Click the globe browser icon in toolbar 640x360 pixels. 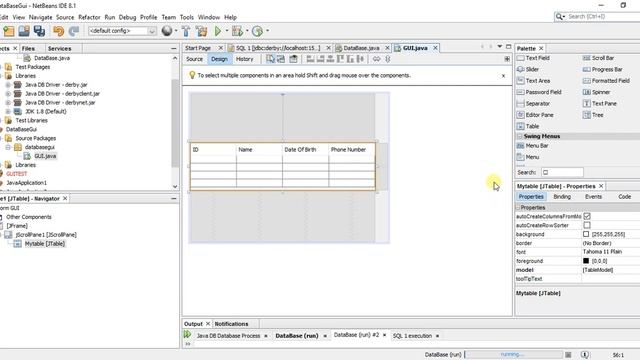pos(167,31)
